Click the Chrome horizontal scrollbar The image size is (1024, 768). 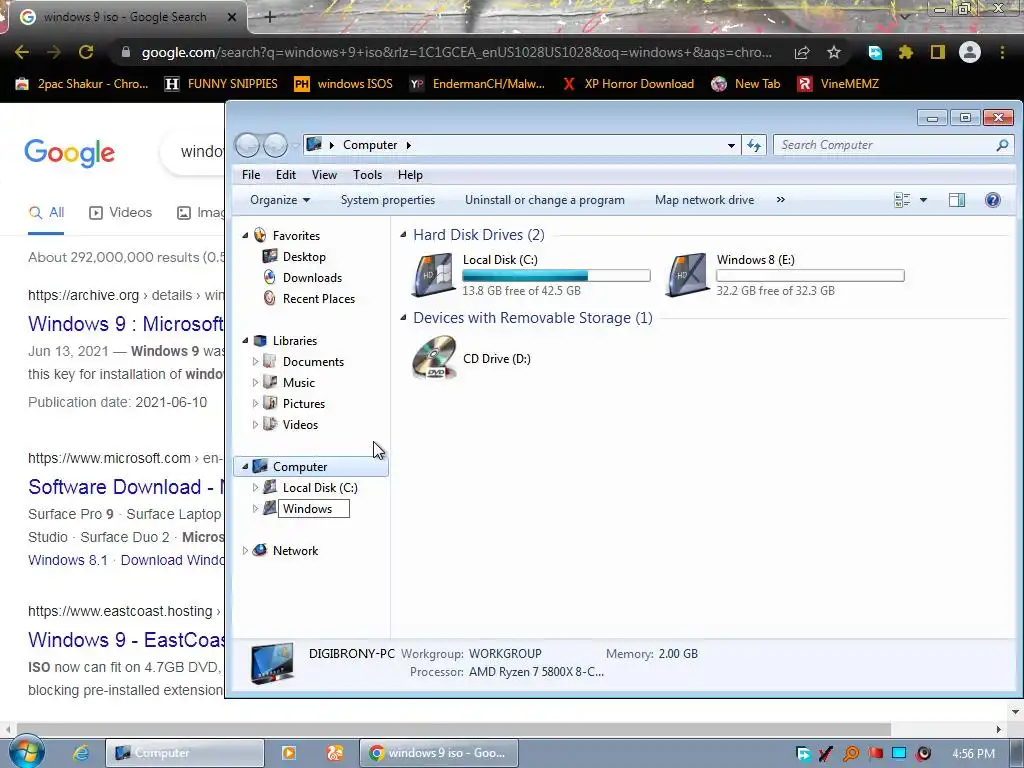(x=453, y=729)
